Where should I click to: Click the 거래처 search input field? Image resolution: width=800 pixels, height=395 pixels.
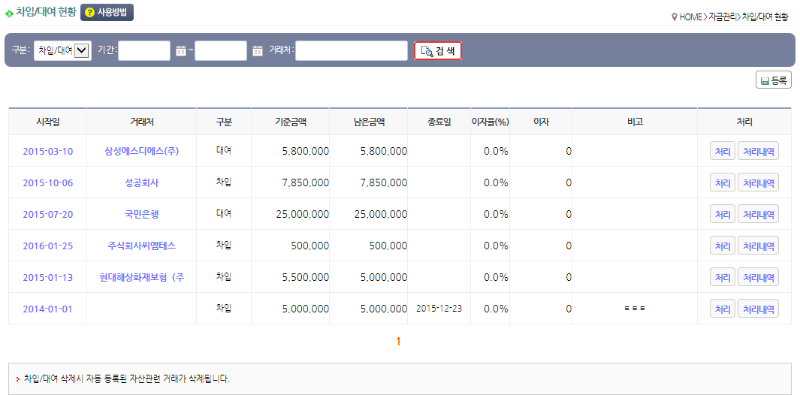[x=352, y=51]
